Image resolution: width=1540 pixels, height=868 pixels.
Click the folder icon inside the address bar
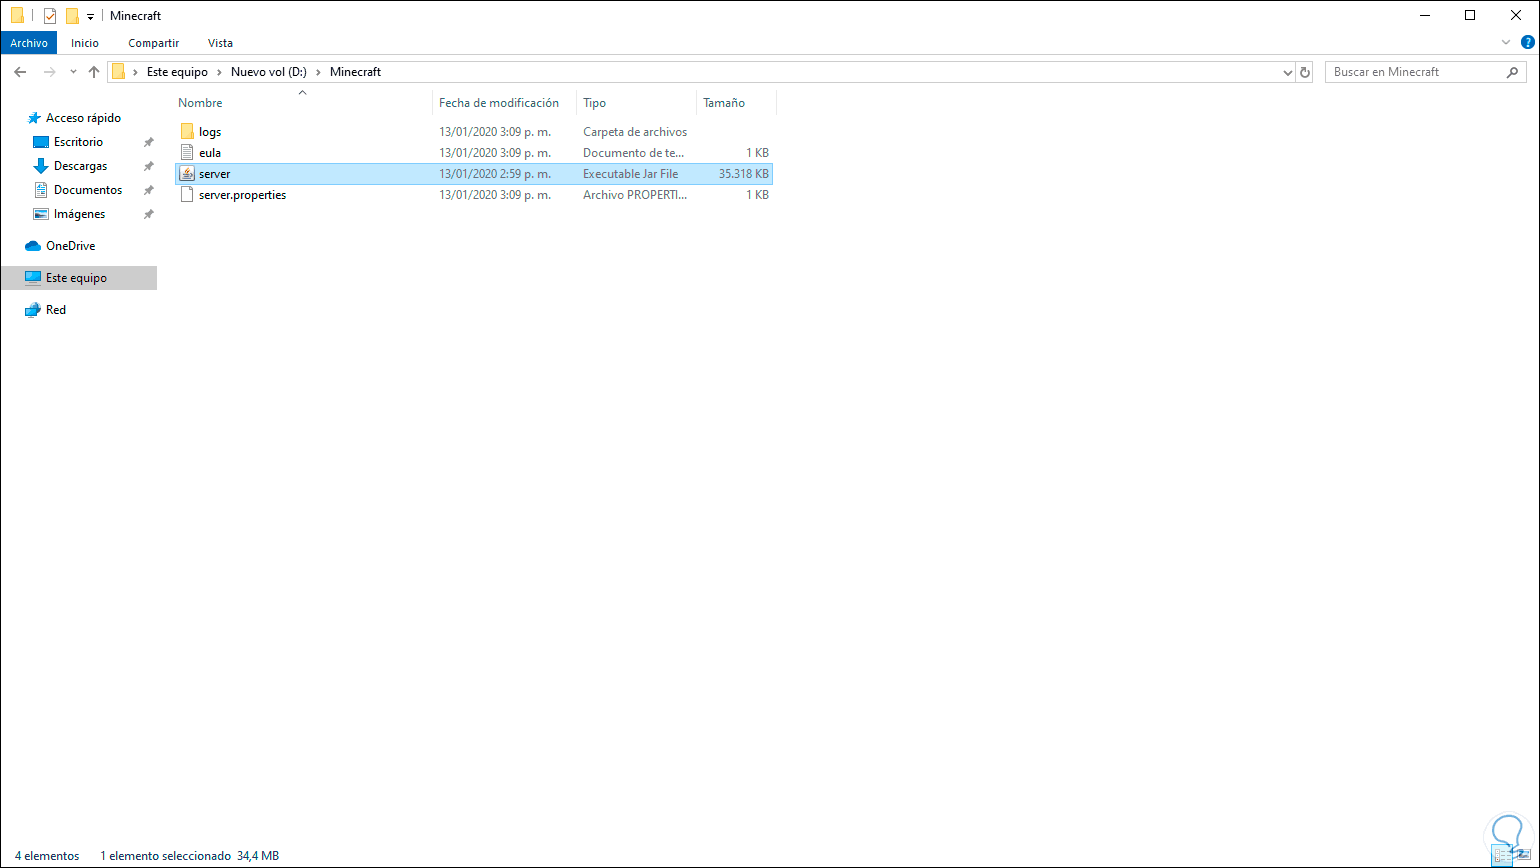(119, 72)
